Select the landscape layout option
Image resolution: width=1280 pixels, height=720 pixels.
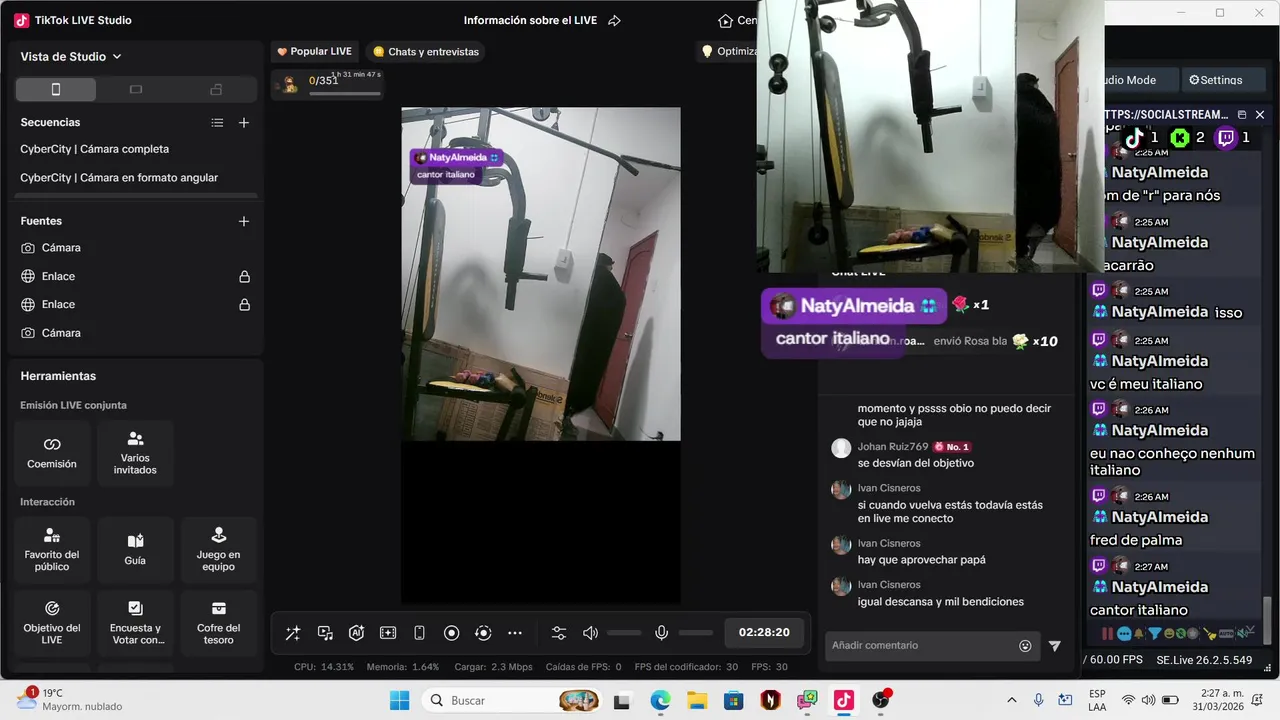click(x=136, y=90)
